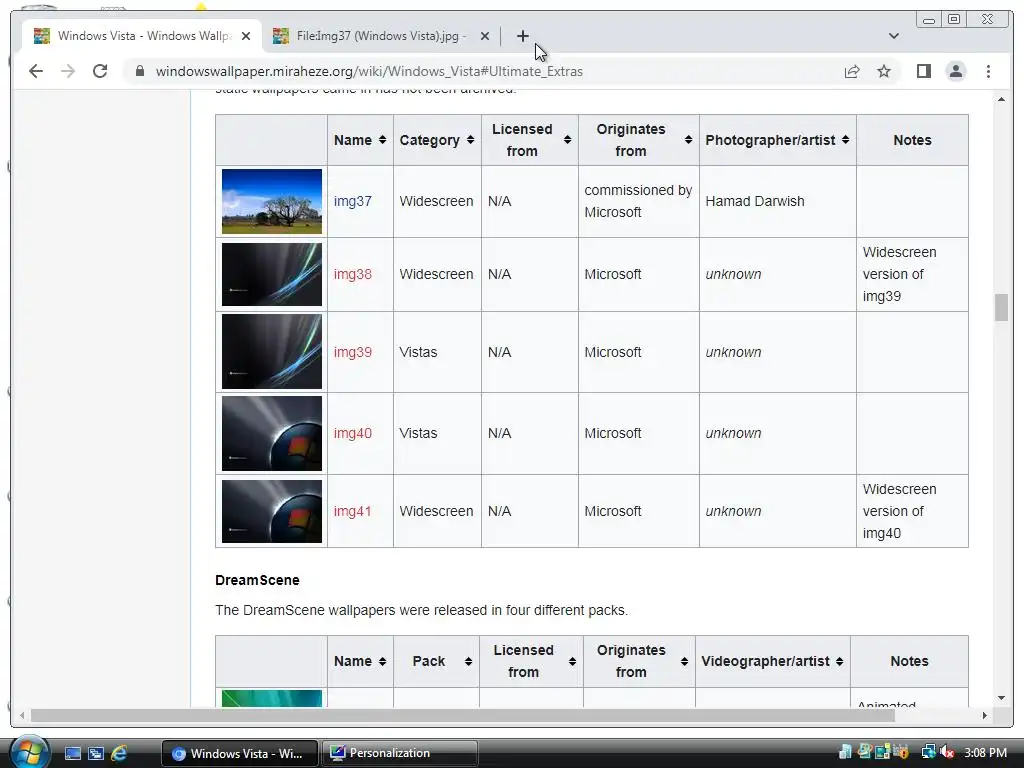
Task: Switch to the File:Img37 (Windows Vista).jpg tab
Action: [x=381, y=36]
